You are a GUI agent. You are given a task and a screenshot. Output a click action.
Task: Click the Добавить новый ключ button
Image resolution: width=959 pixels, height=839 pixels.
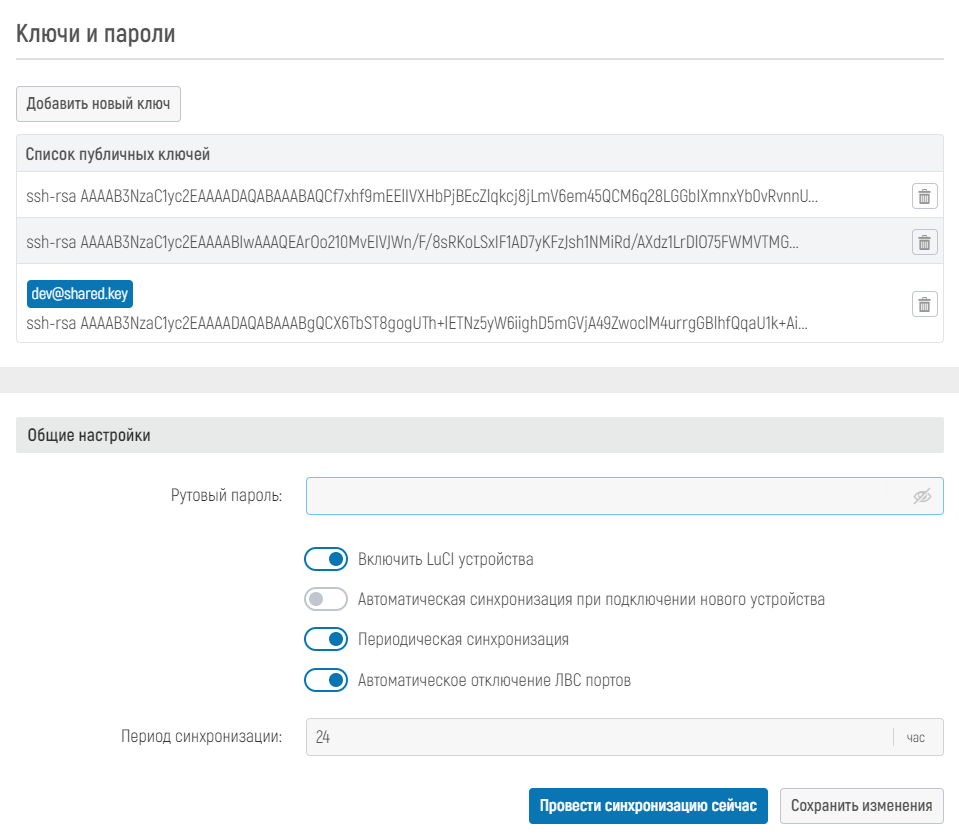pyautogui.click(x=98, y=103)
